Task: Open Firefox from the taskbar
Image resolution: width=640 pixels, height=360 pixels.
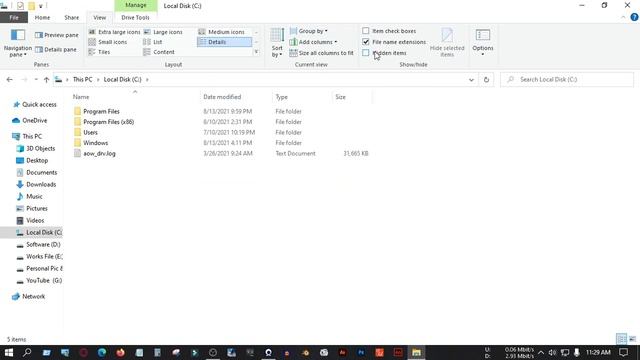Action: tap(120, 352)
